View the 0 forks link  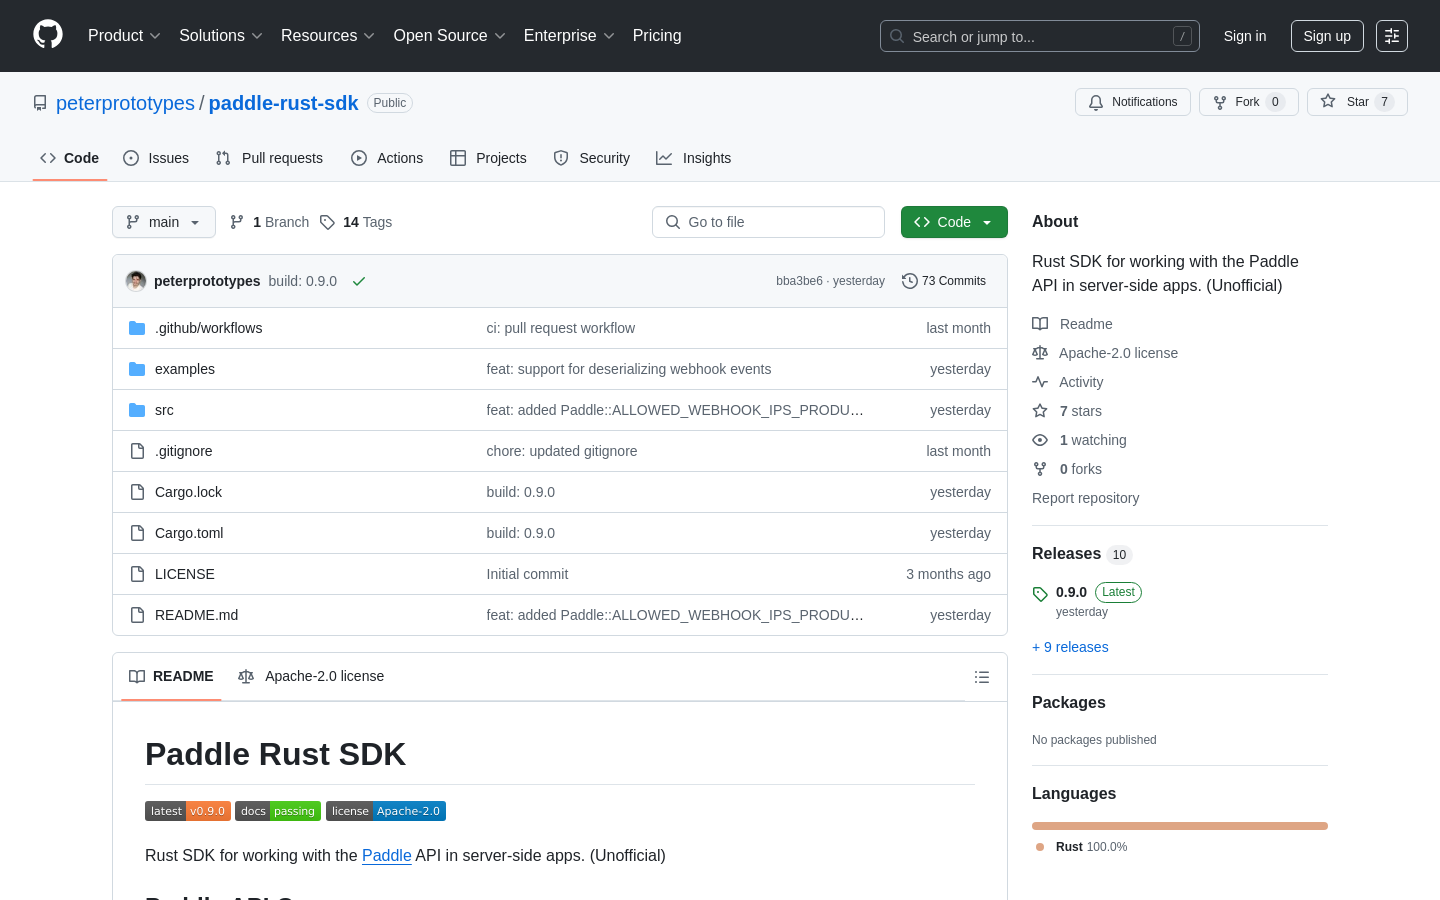tap(1067, 469)
